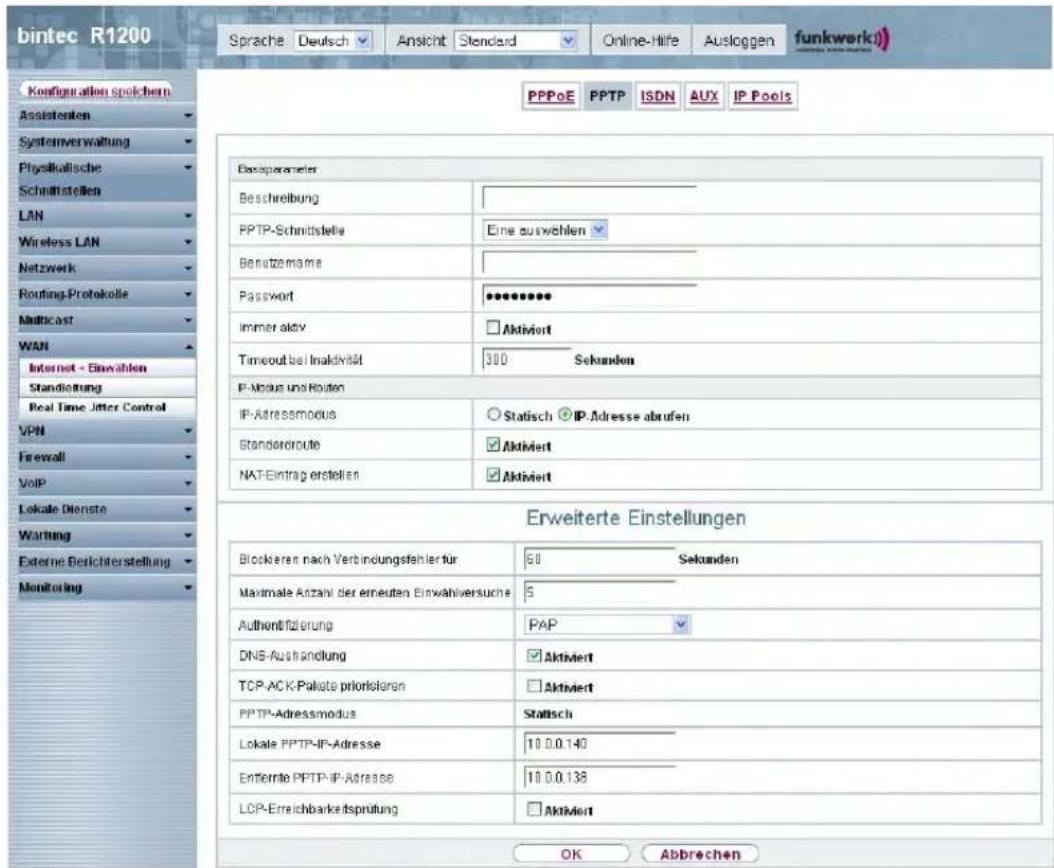The width and height of the screenshot is (1054, 868).
Task: Focus the Benutzername input field
Action: [x=589, y=262]
